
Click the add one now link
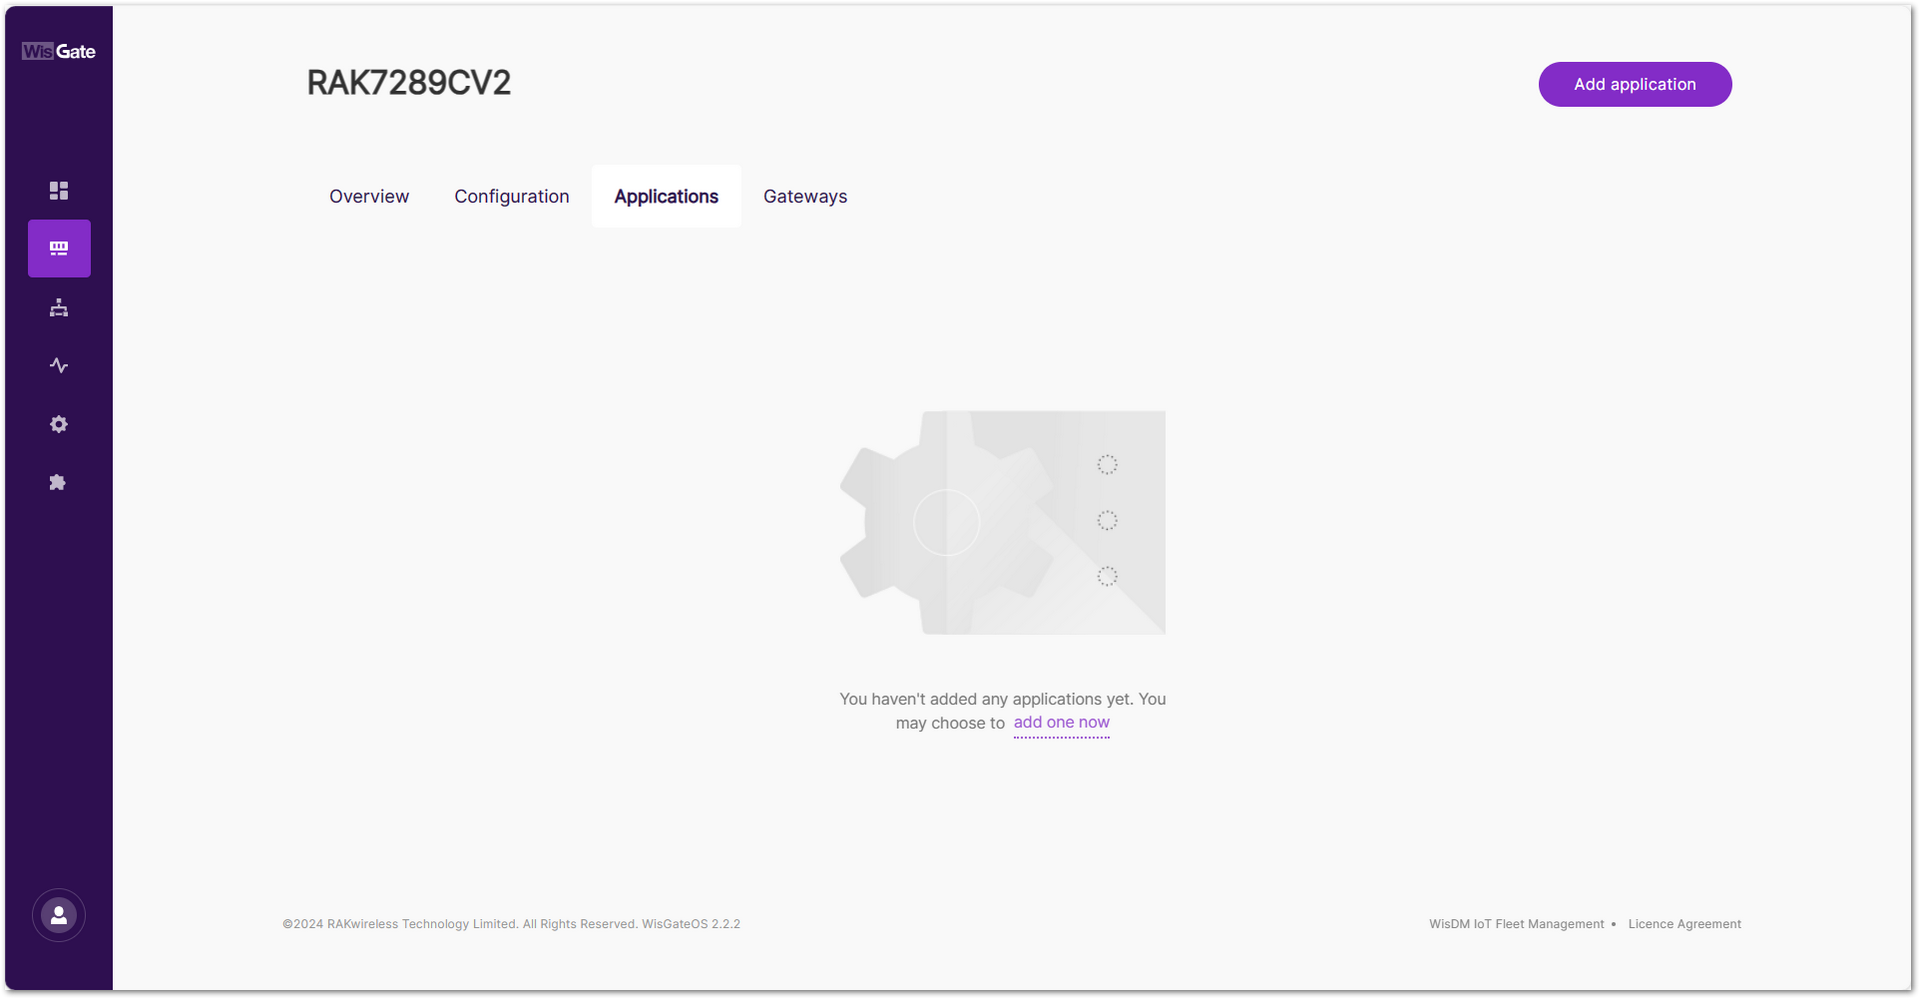1061,722
